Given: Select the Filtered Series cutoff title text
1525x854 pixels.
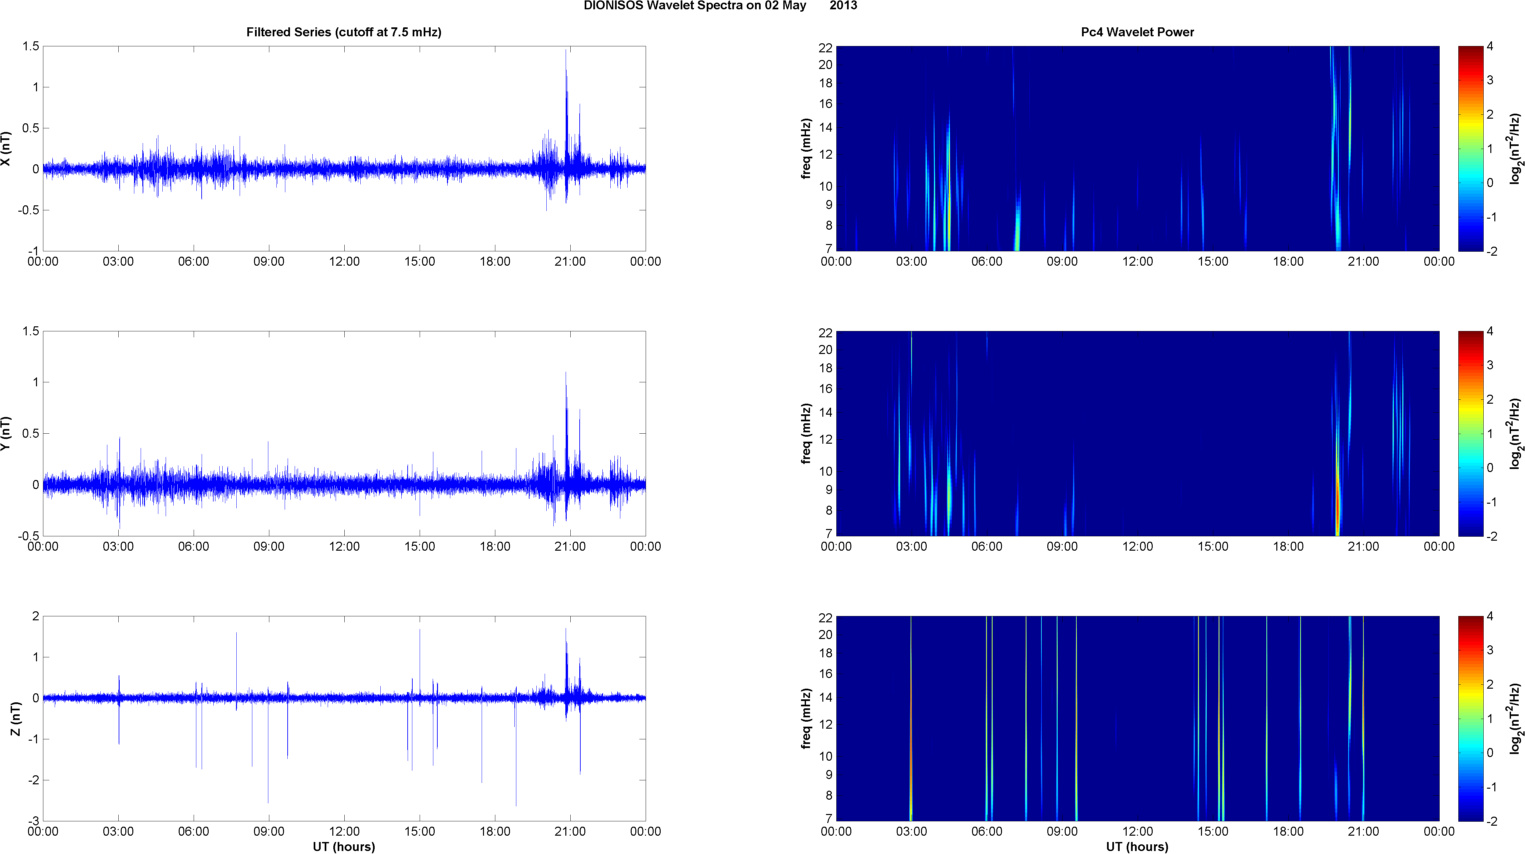Looking at the screenshot, I should click(343, 32).
